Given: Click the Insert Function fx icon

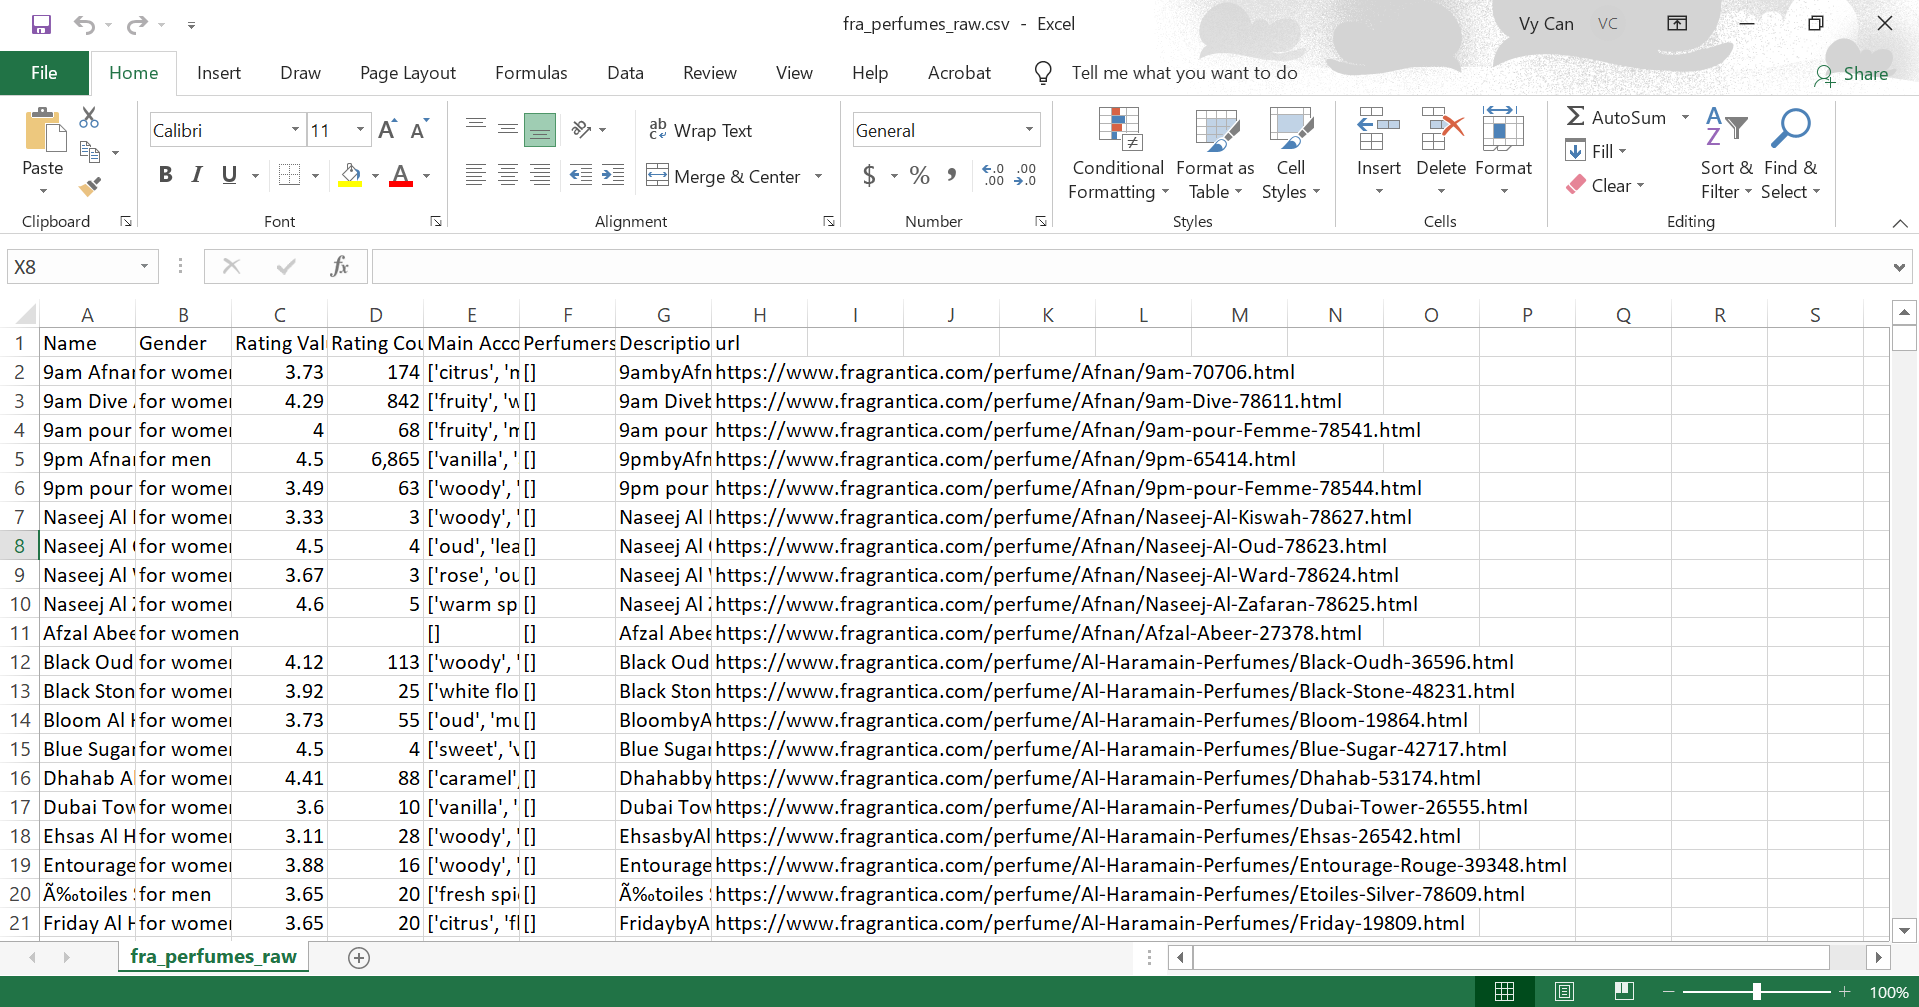Looking at the screenshot, I should [x=339, y=266].
